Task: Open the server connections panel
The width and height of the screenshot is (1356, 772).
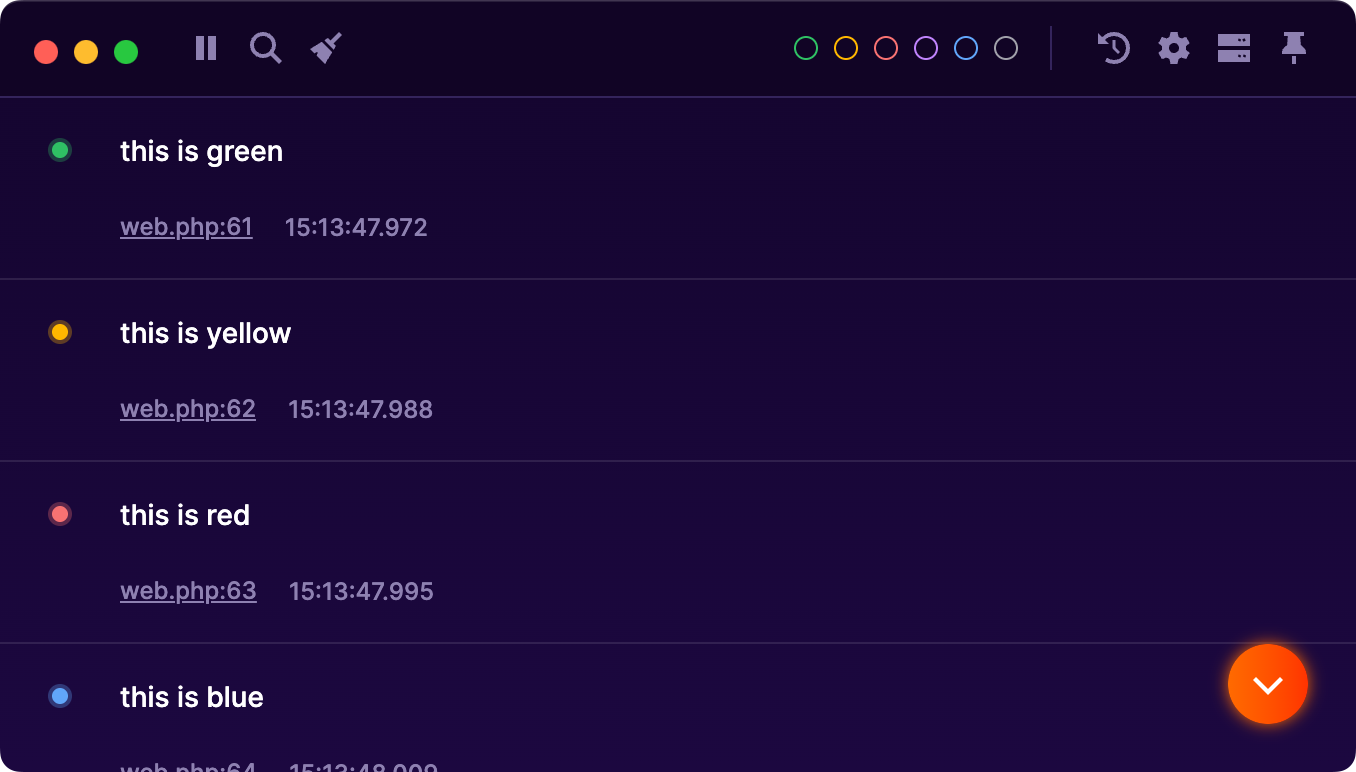Action: point(1234,48)
